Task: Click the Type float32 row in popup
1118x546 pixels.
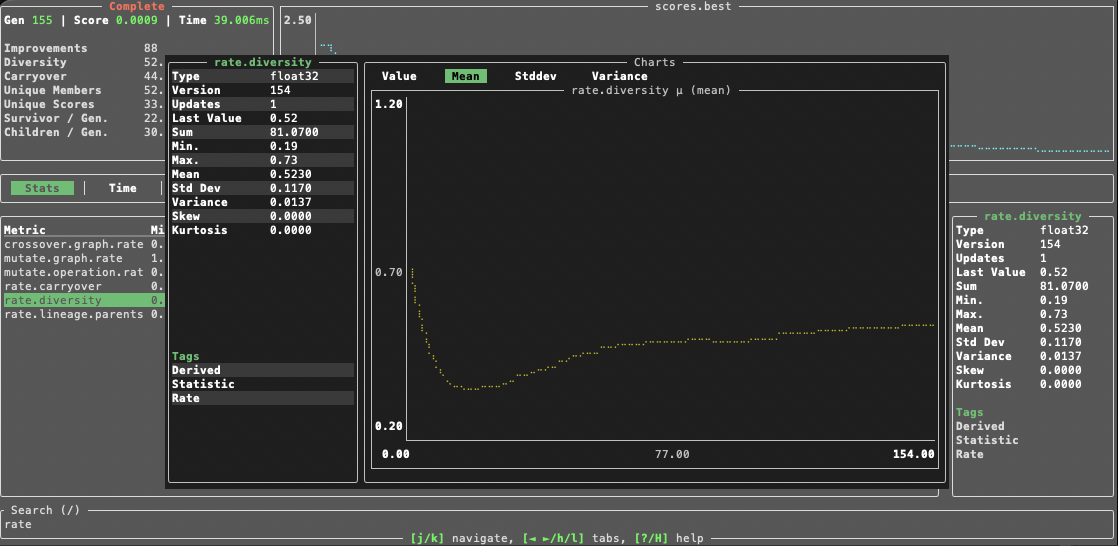Action: [262, 76]
